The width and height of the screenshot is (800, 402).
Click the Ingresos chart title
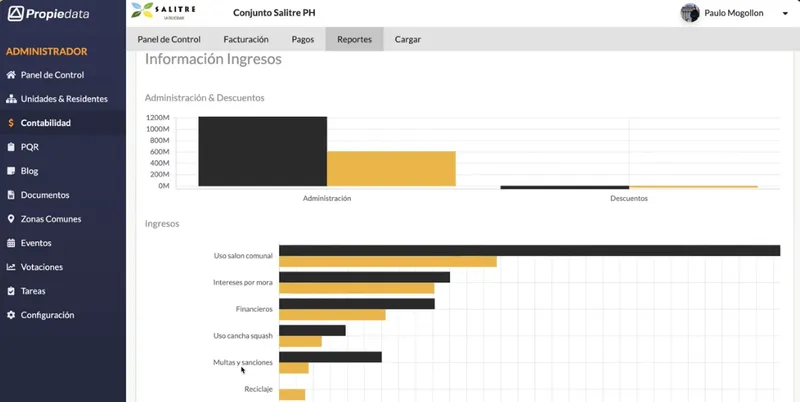point(162,223)
